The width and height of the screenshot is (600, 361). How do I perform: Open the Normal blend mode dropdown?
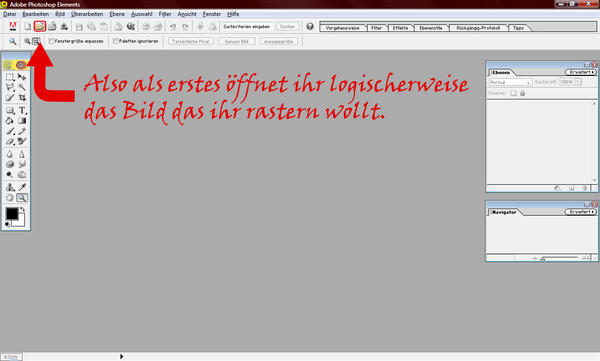coord(510,82)
